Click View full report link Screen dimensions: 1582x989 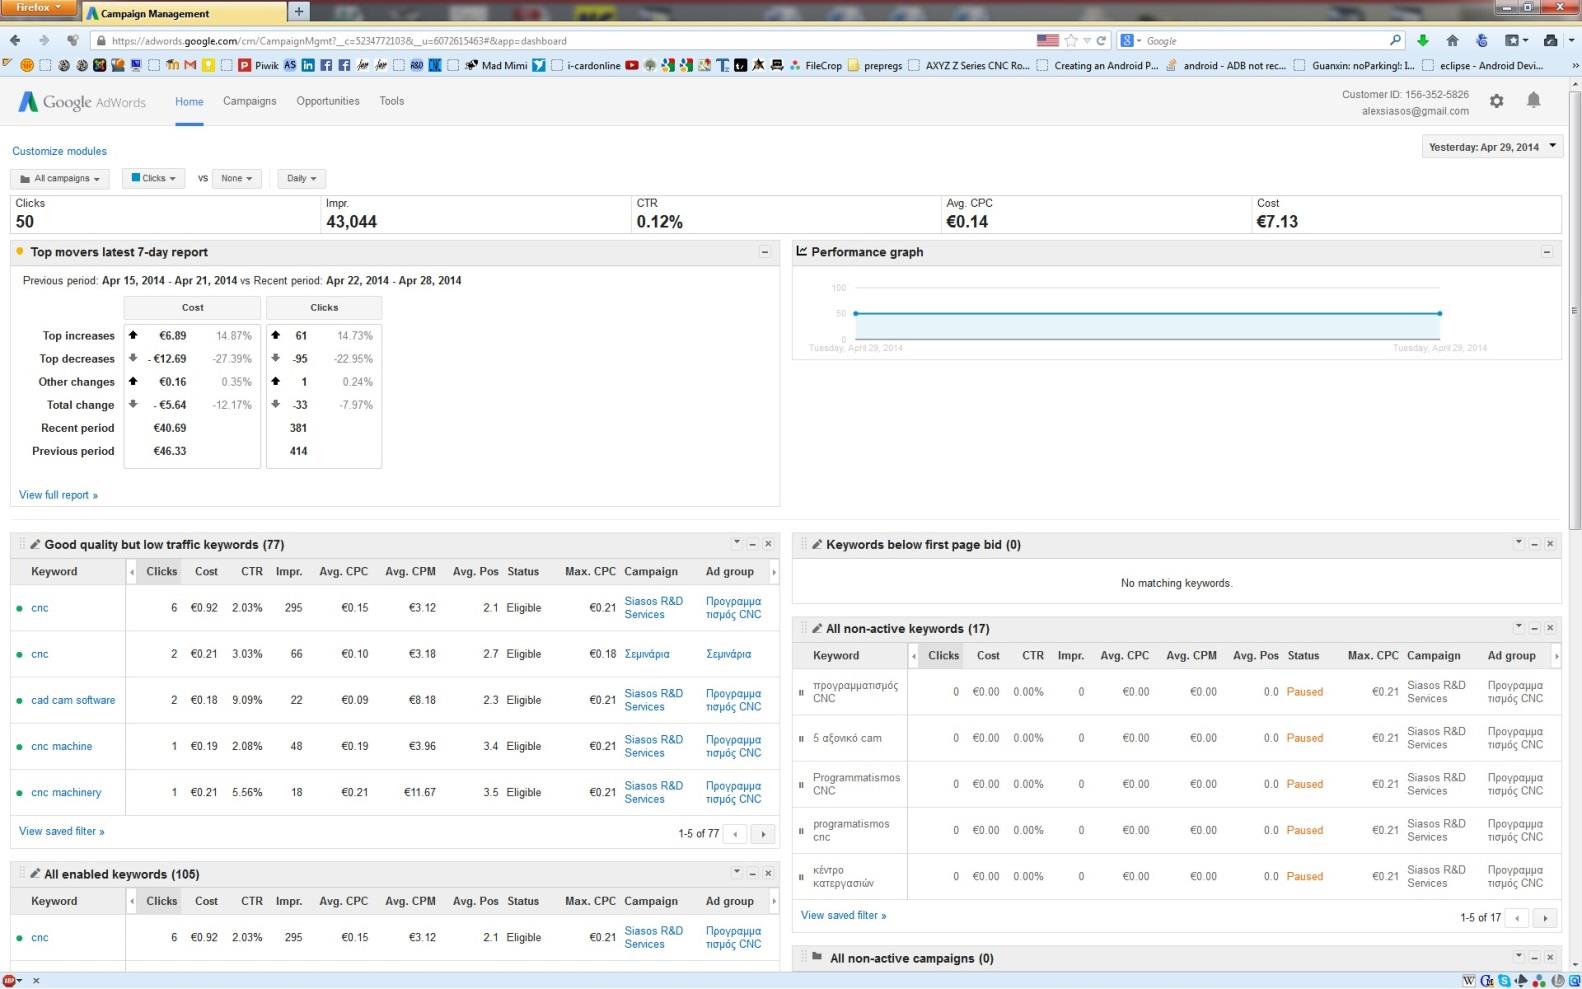click(x=58, y=495)
